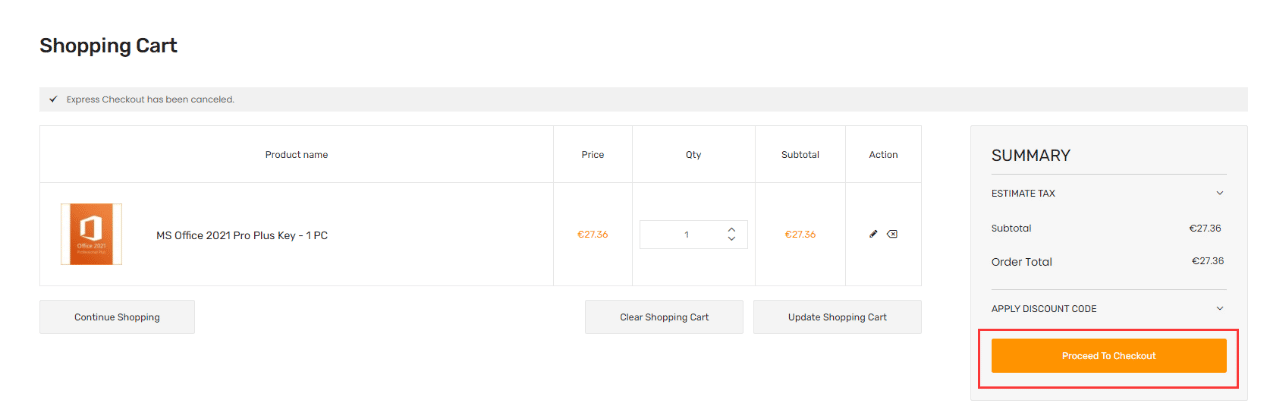Update Shopping Cart
Viewport: 1270px width, 413px height.
point(837,317)
